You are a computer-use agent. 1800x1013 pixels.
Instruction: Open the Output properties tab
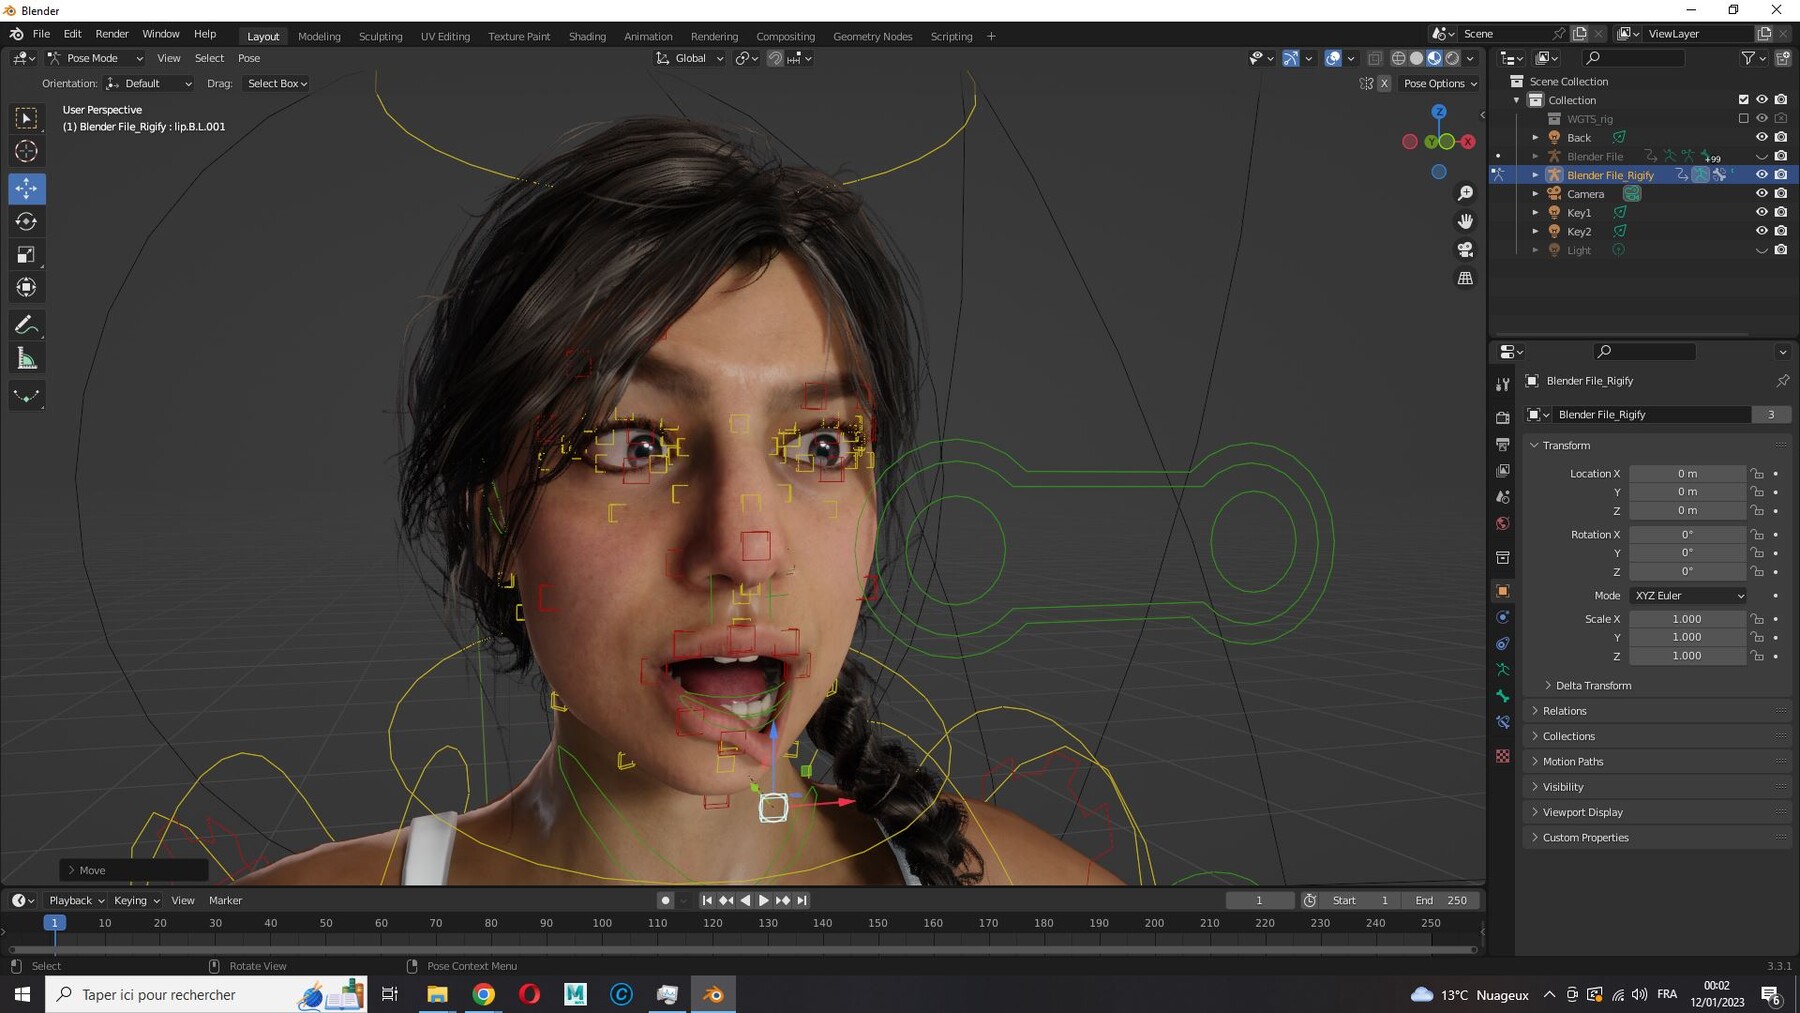tap(1502, 444)
